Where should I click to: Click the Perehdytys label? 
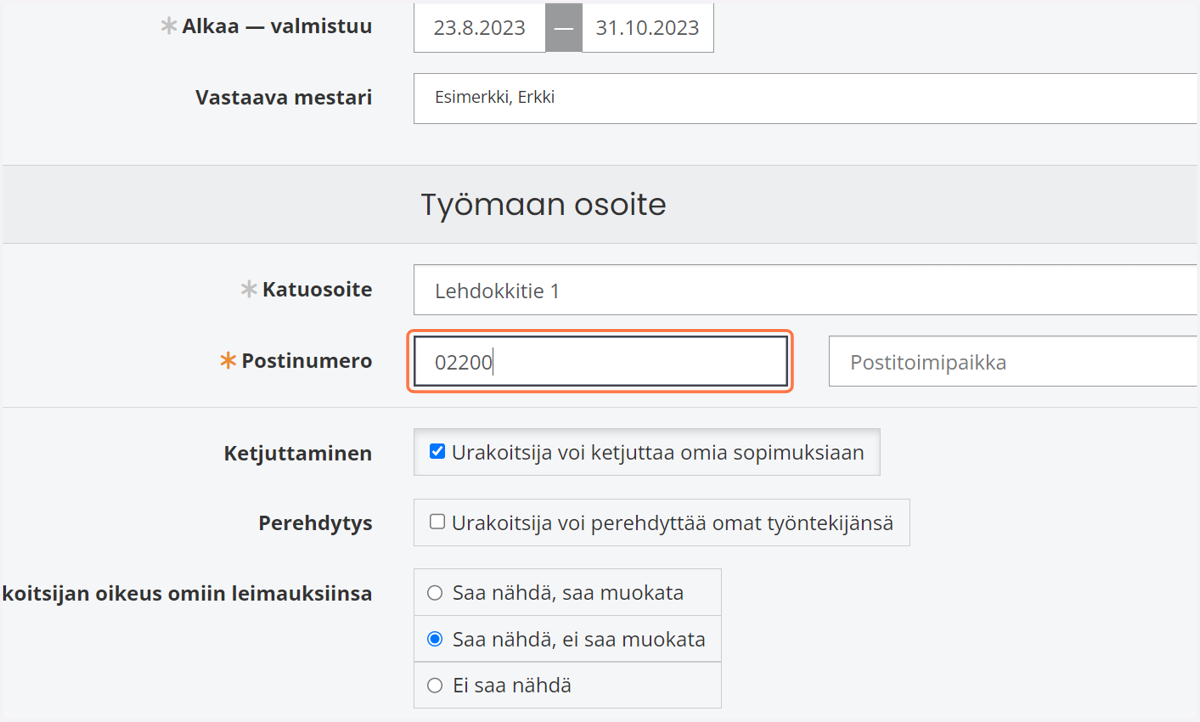[316, 523]
